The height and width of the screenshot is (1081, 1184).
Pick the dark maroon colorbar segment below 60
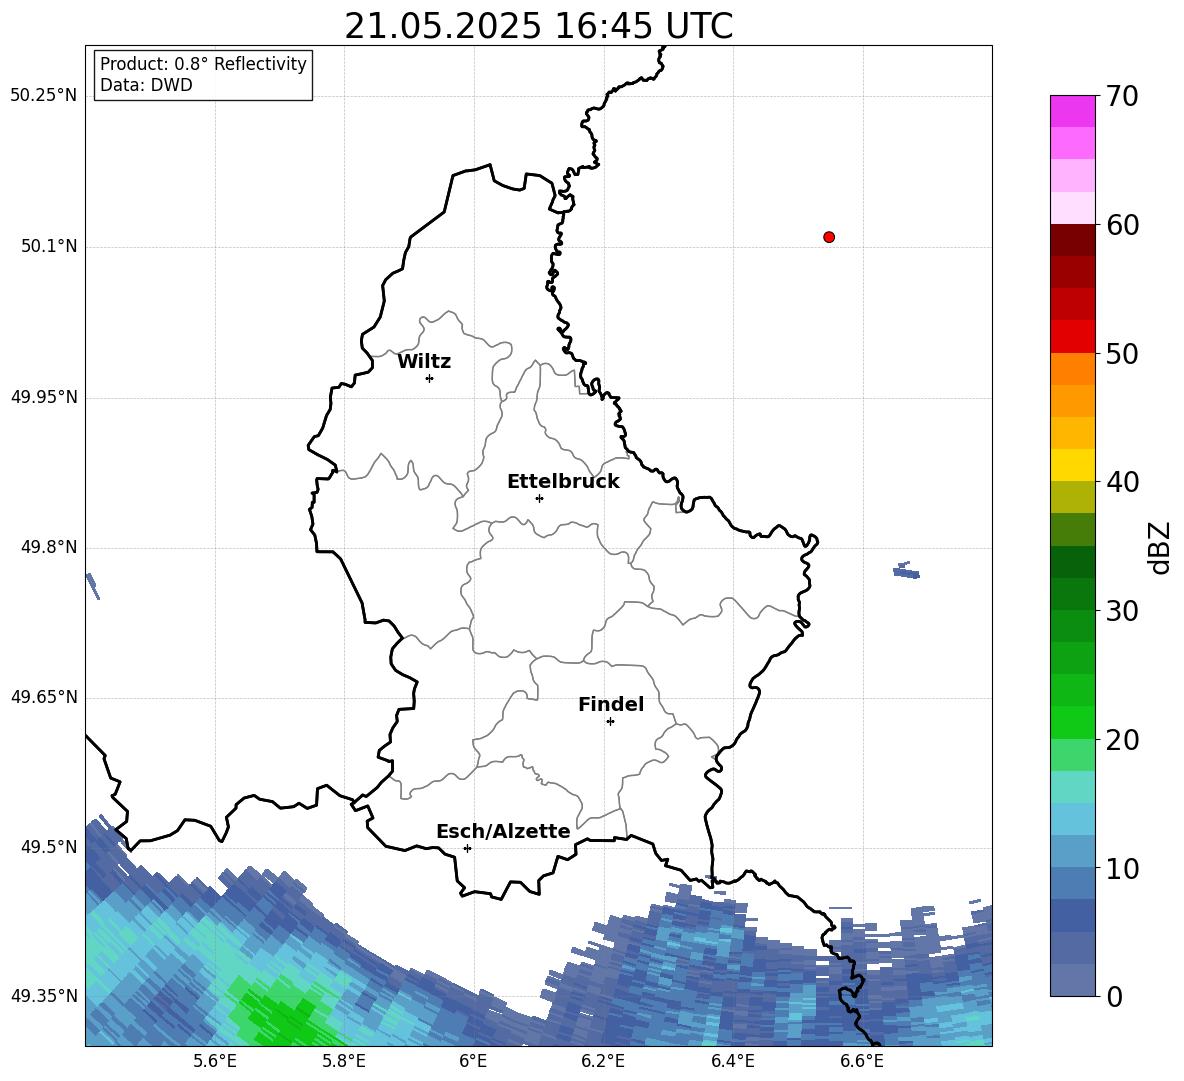point(1072,240)
